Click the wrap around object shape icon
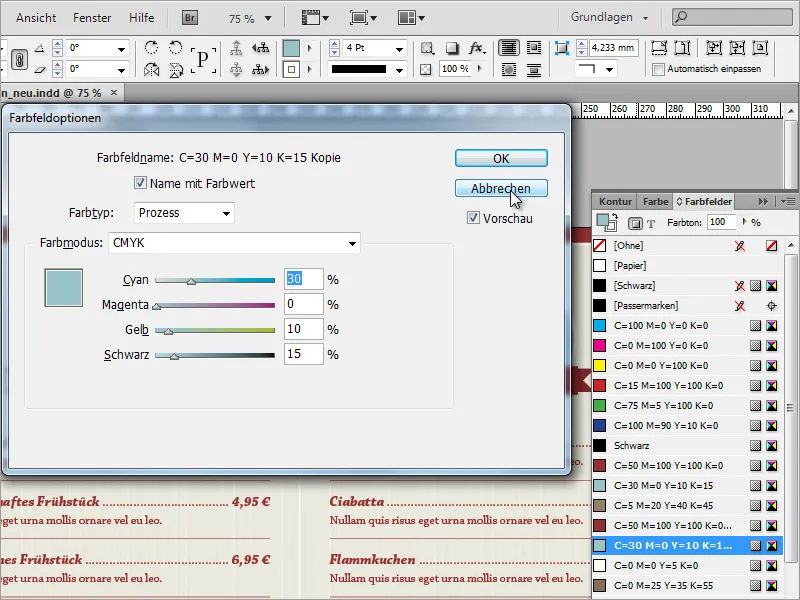 click(509, 69)
